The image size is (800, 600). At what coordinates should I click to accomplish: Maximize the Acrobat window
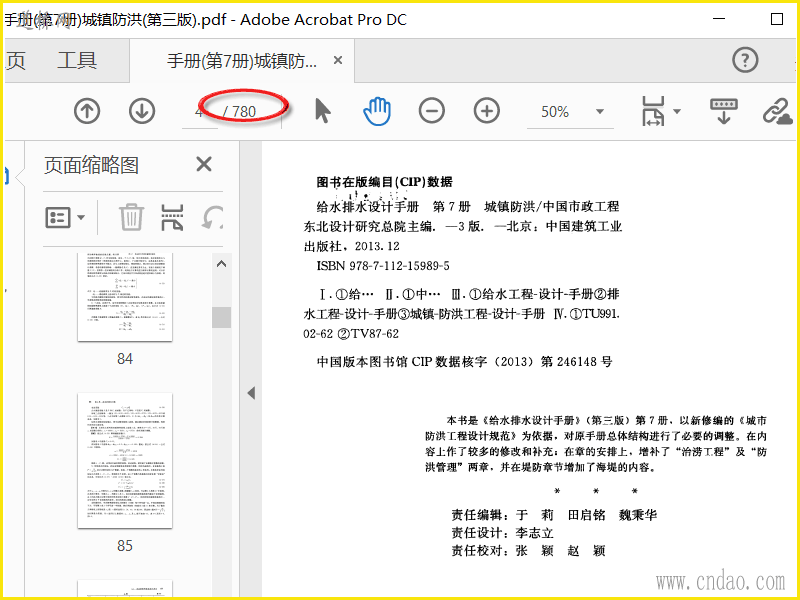777,19
